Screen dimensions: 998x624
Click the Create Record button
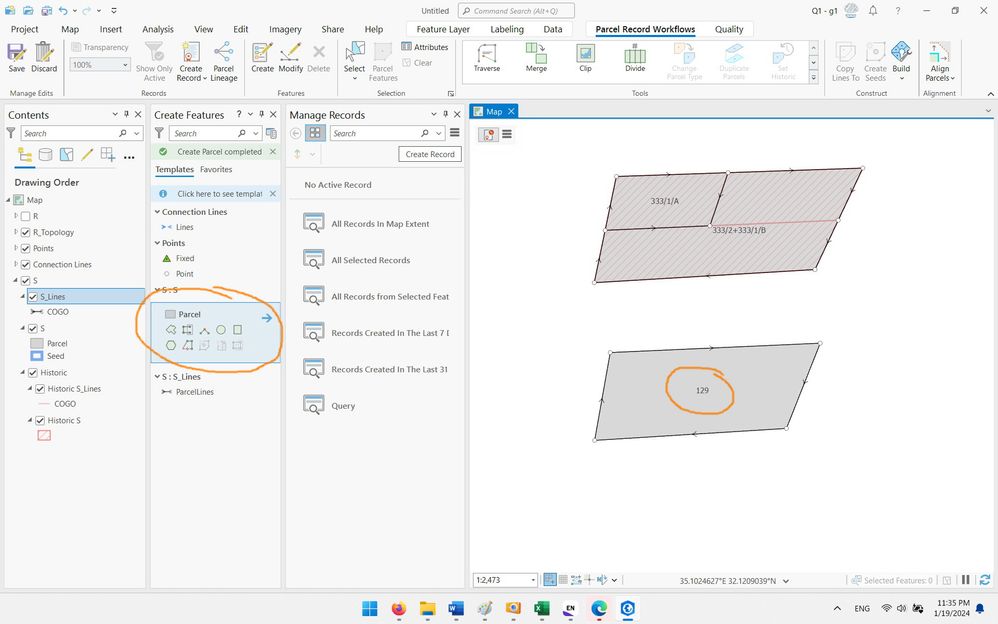click(x=430, y=154)
